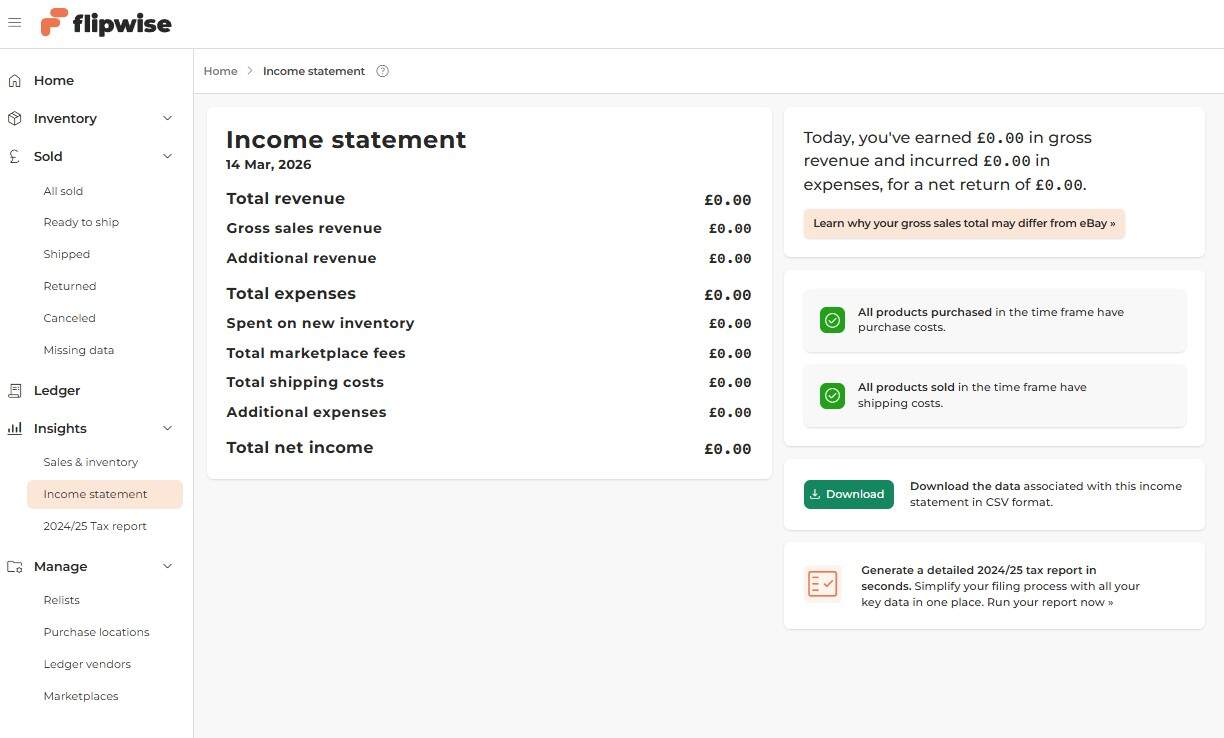
Task: Navigate to Home via the breadcrumb
Action: coord(220,71)
